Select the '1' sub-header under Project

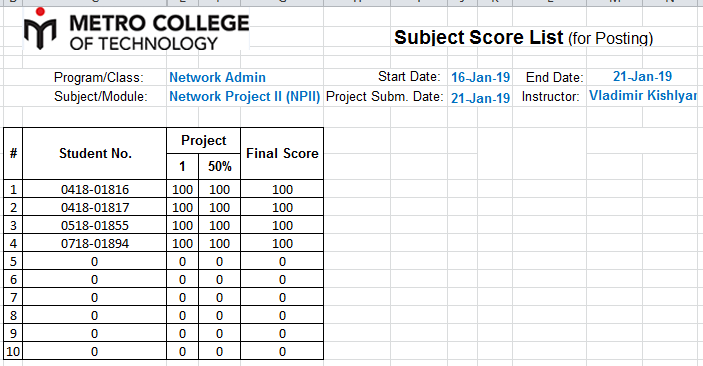click(182, 167)
